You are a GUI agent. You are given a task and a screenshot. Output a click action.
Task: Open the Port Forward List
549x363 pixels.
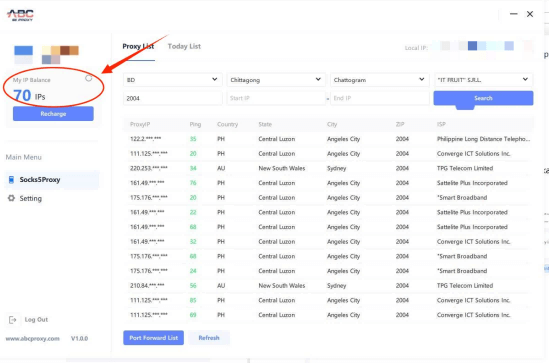pyautogui.click(x=153, y=338)
